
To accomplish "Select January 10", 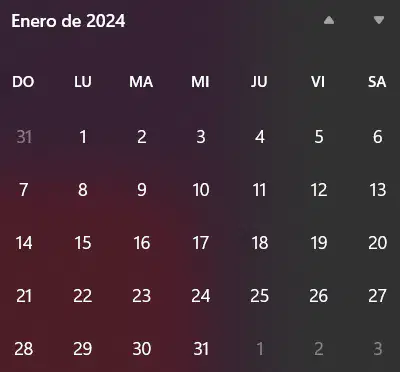I will (201, 190).
